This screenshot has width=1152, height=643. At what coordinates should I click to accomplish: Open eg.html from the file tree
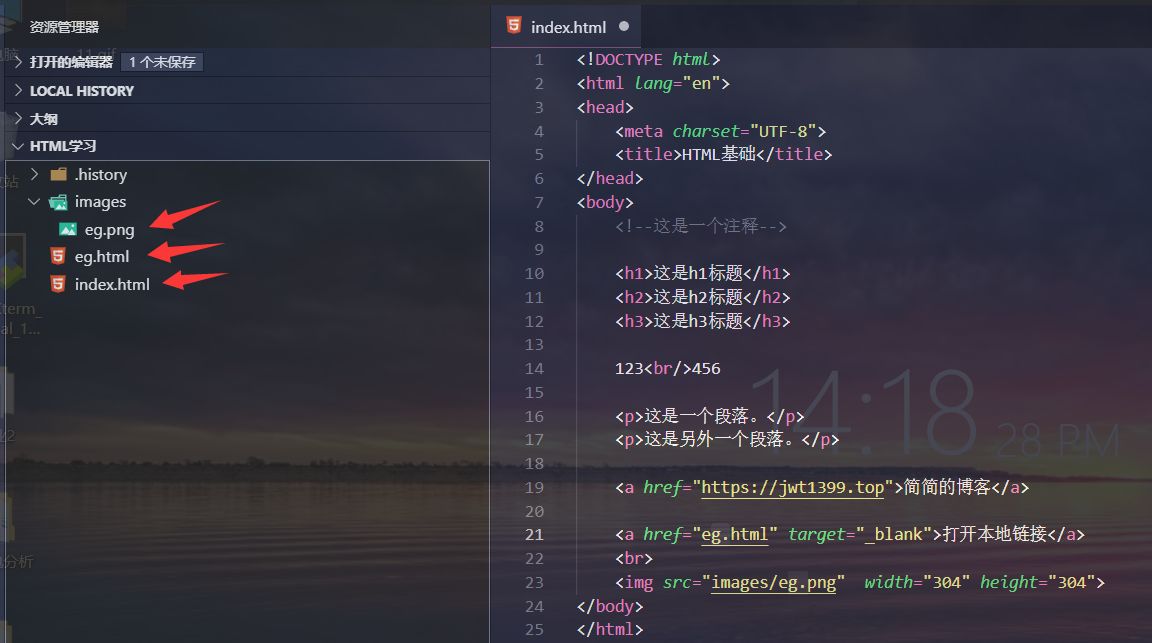pyautogui.click(x=101, y=257)
